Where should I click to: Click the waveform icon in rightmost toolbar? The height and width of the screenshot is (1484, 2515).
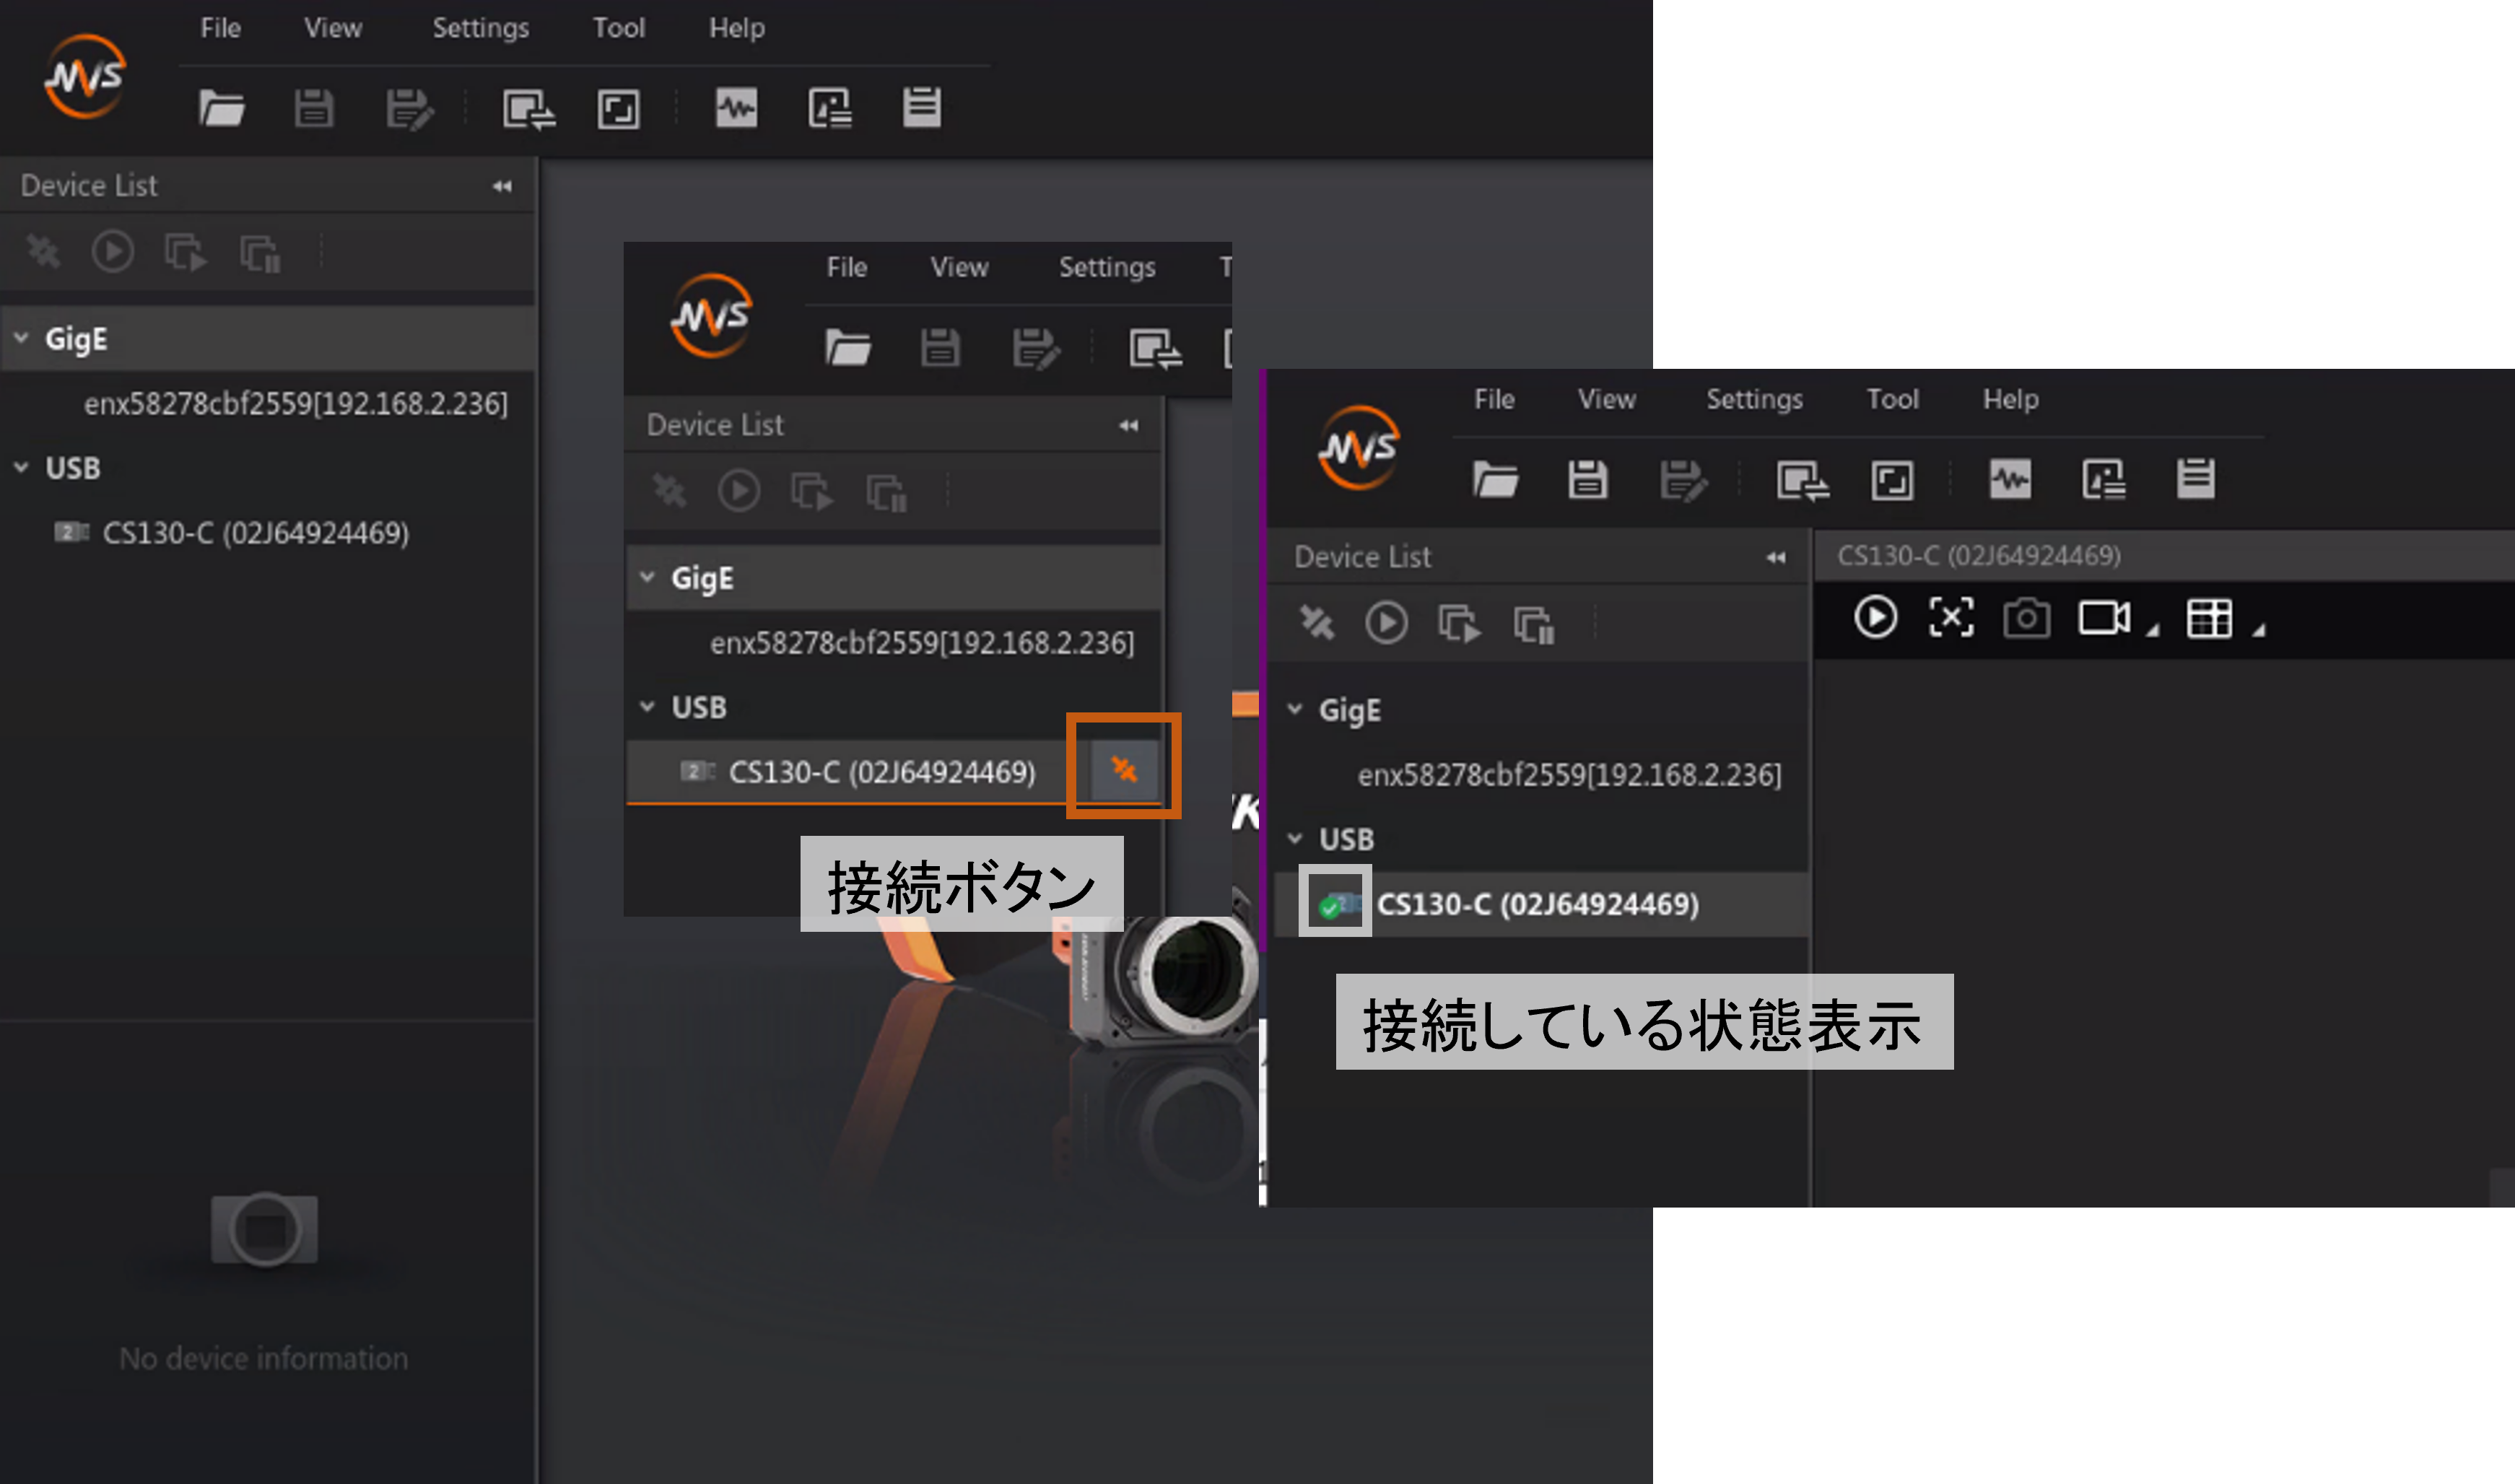(x=2010, y=479)
